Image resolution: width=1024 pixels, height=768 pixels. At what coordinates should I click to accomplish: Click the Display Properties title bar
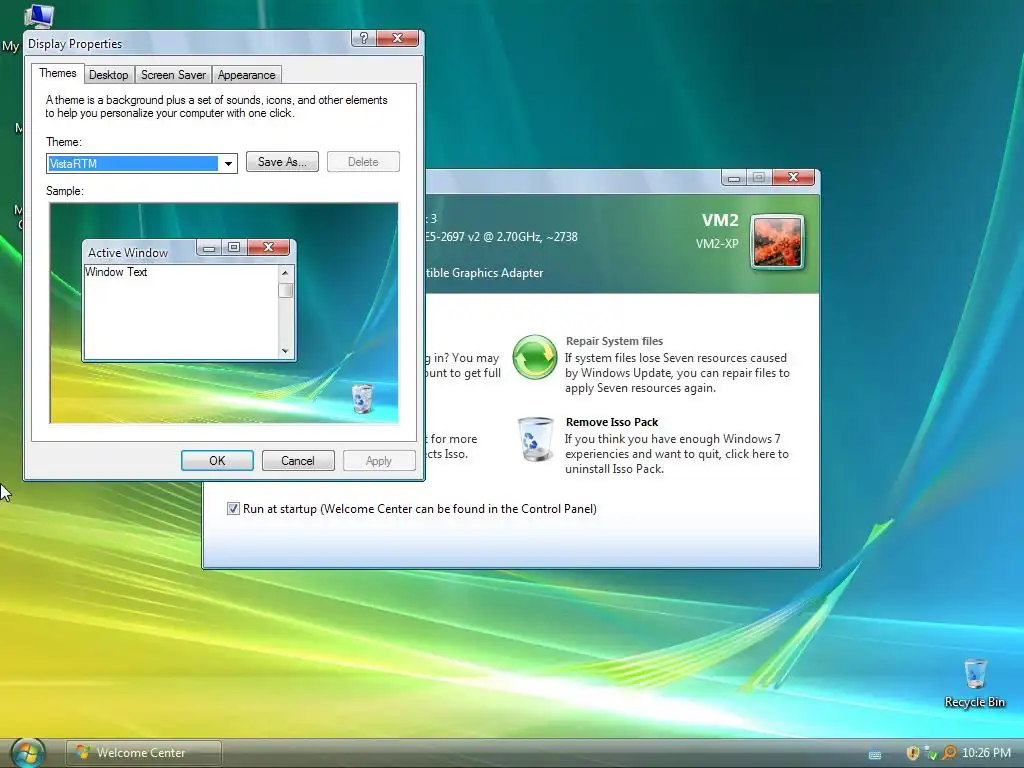pos(188,43)
